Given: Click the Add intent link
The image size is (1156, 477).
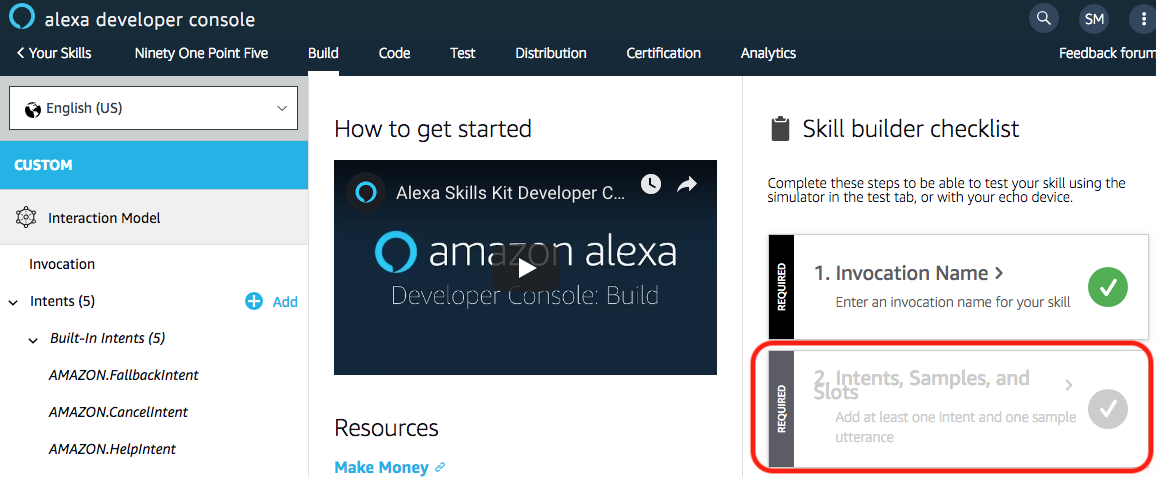Looking at the screenshot, I should coord(285,302).
